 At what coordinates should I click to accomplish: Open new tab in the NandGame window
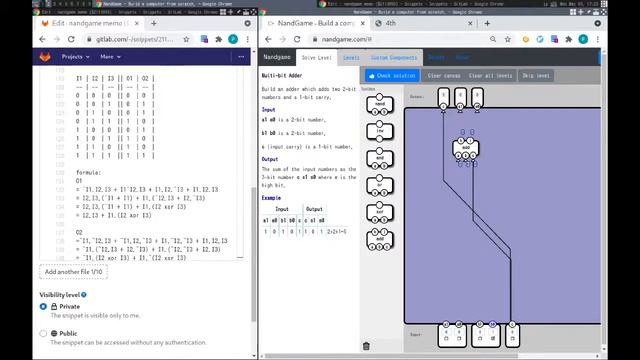487,24
